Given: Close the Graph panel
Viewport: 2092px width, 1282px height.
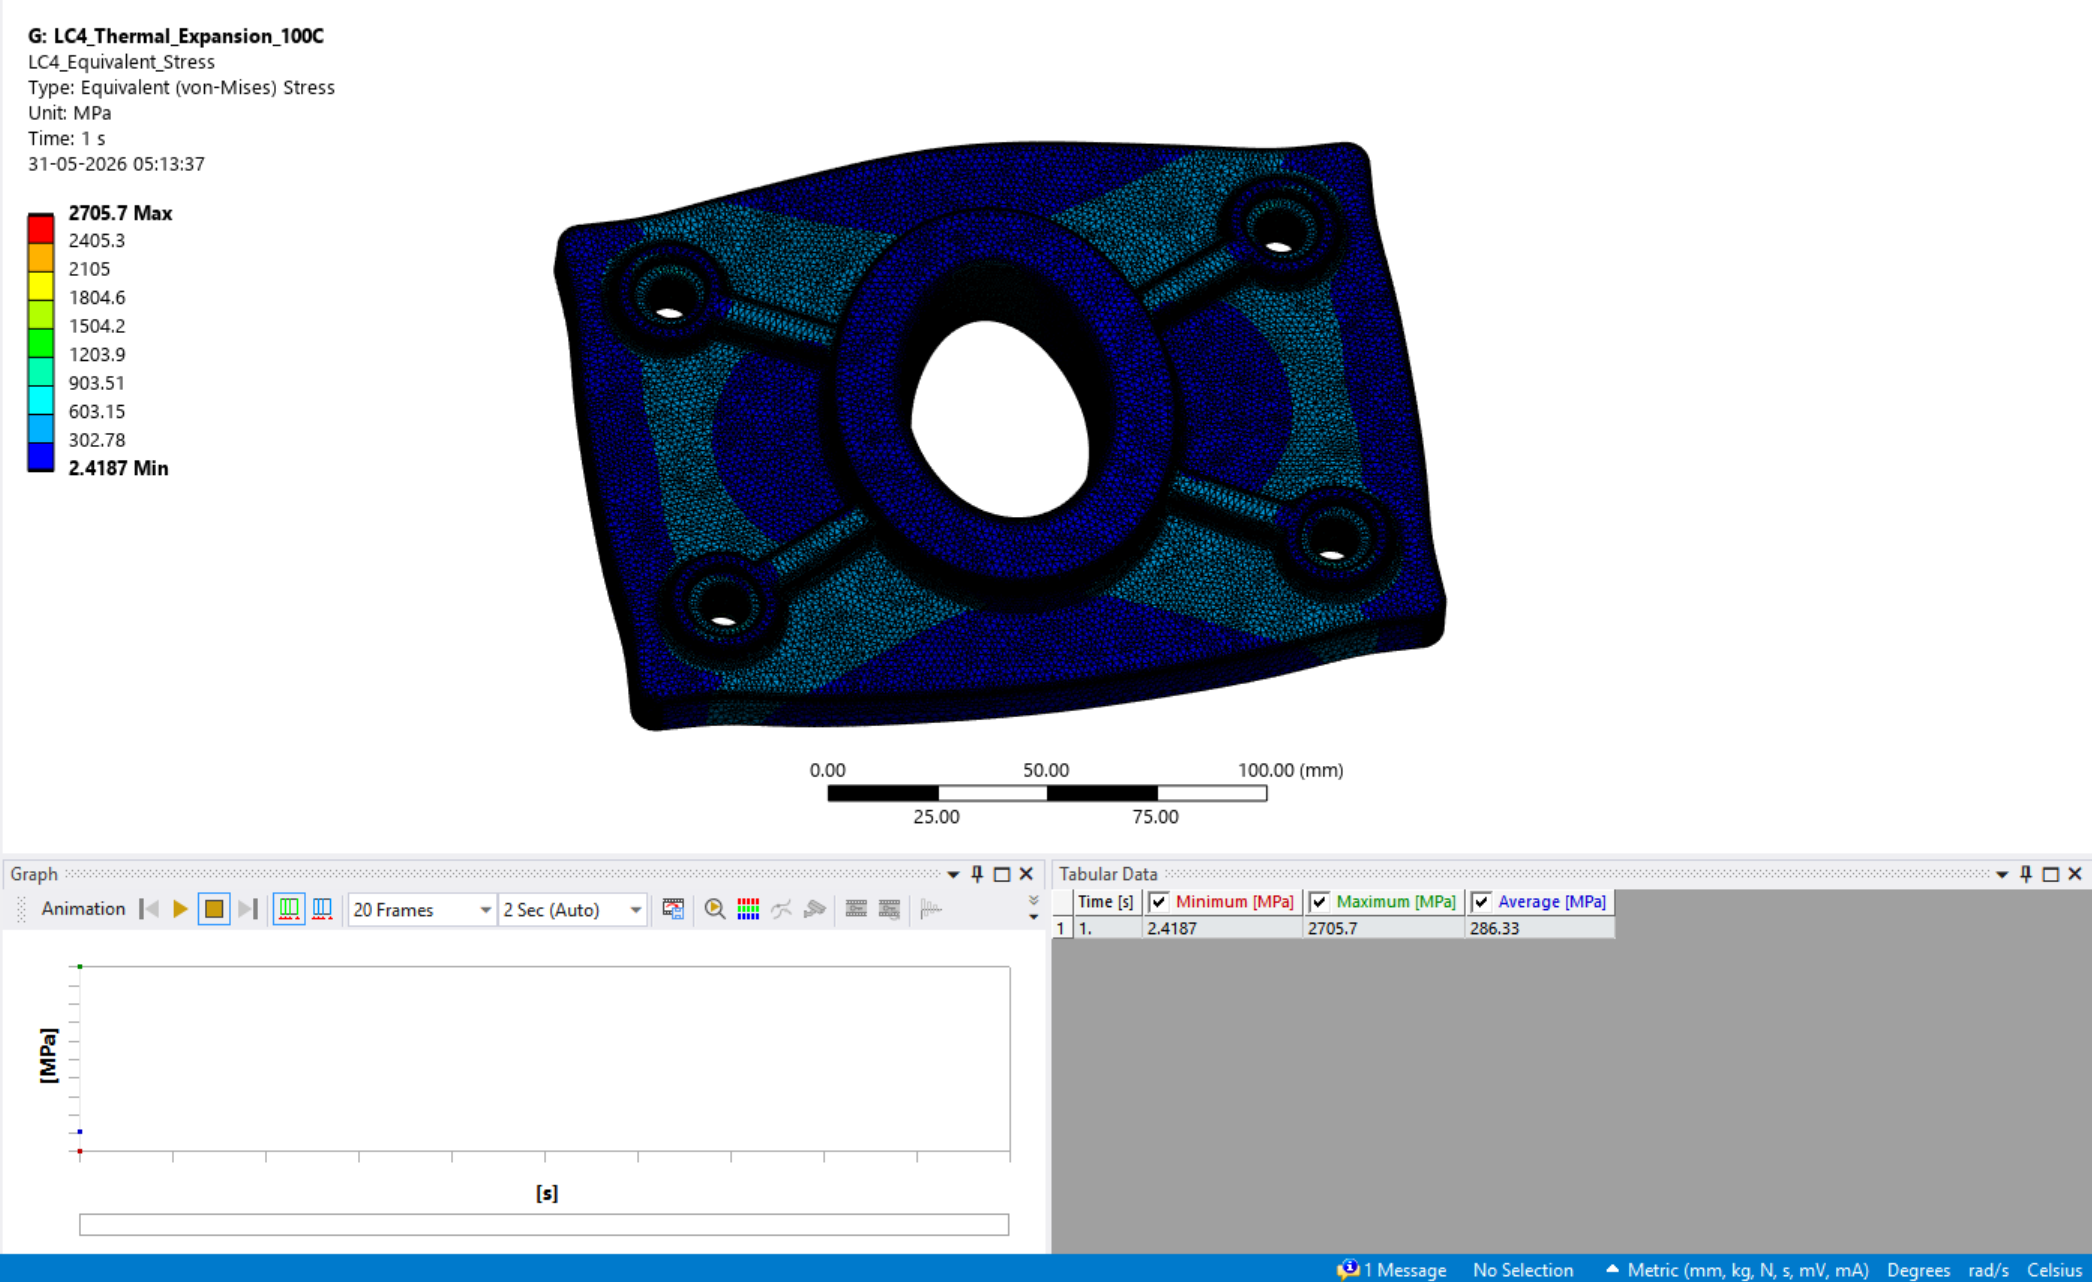Looking at the screenshot, I should click(1026, 874).
